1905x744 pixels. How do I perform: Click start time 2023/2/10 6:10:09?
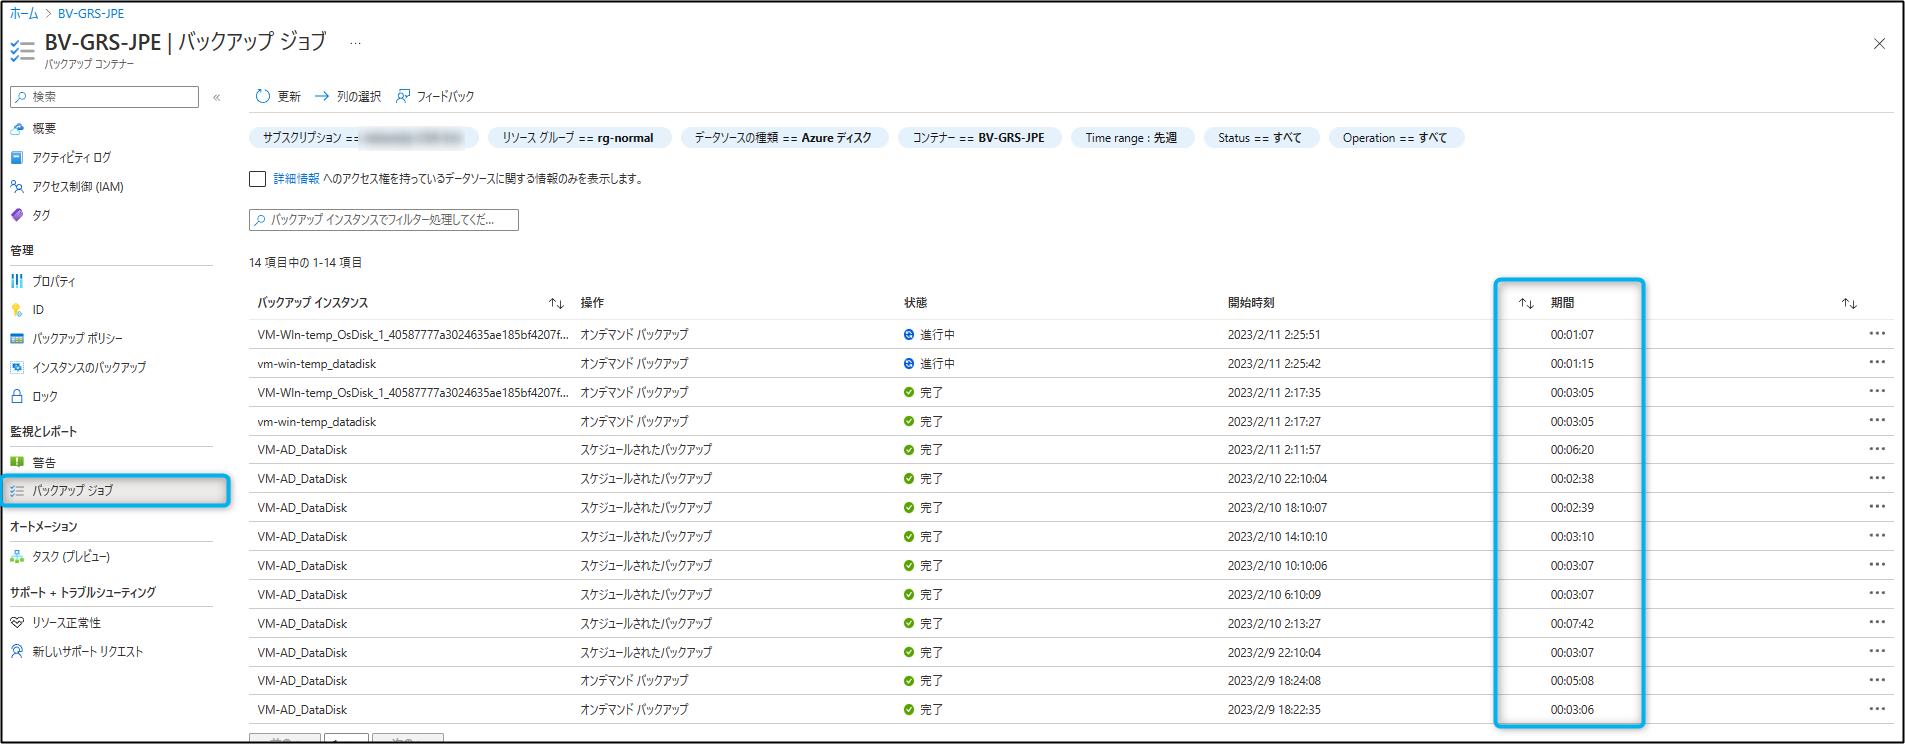1274,595
